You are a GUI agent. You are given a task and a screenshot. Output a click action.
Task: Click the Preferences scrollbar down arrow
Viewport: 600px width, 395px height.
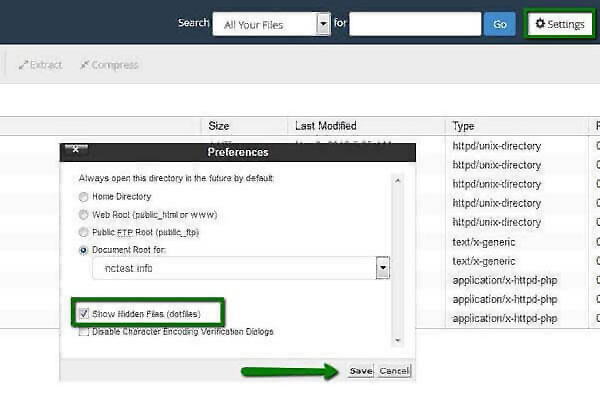click(398, 340)
